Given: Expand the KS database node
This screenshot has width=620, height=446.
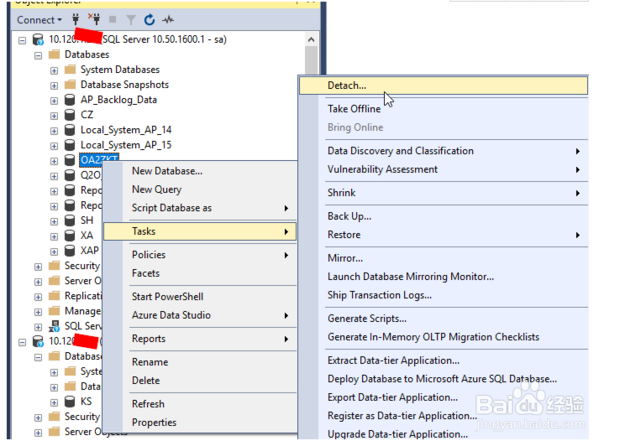Looking at the screenshot, I should [x=54, y=403].
